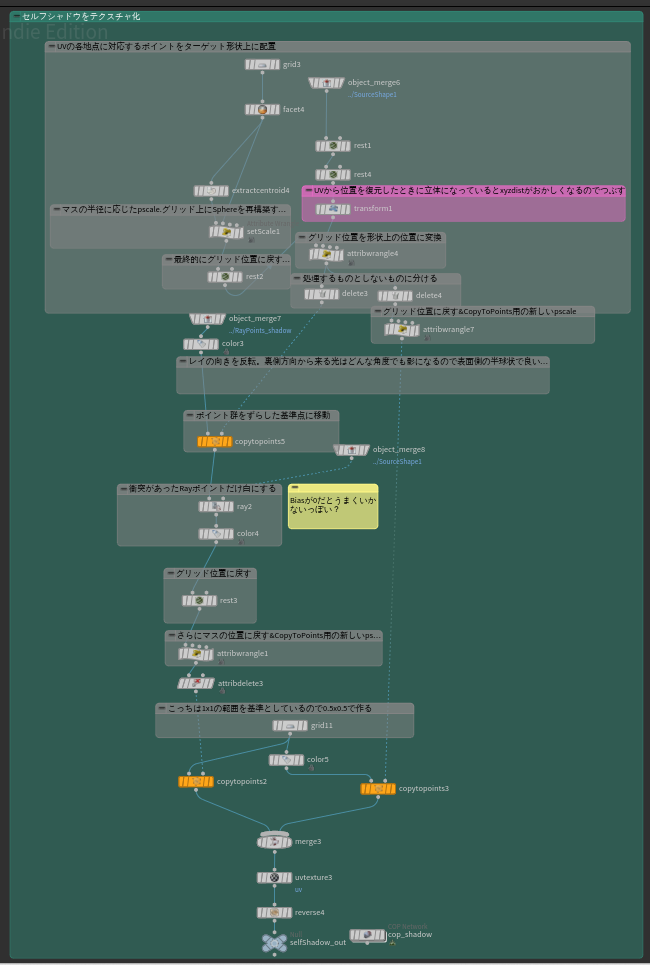Click the color4 node icon
650x965 pixels.
click(216, 534)
